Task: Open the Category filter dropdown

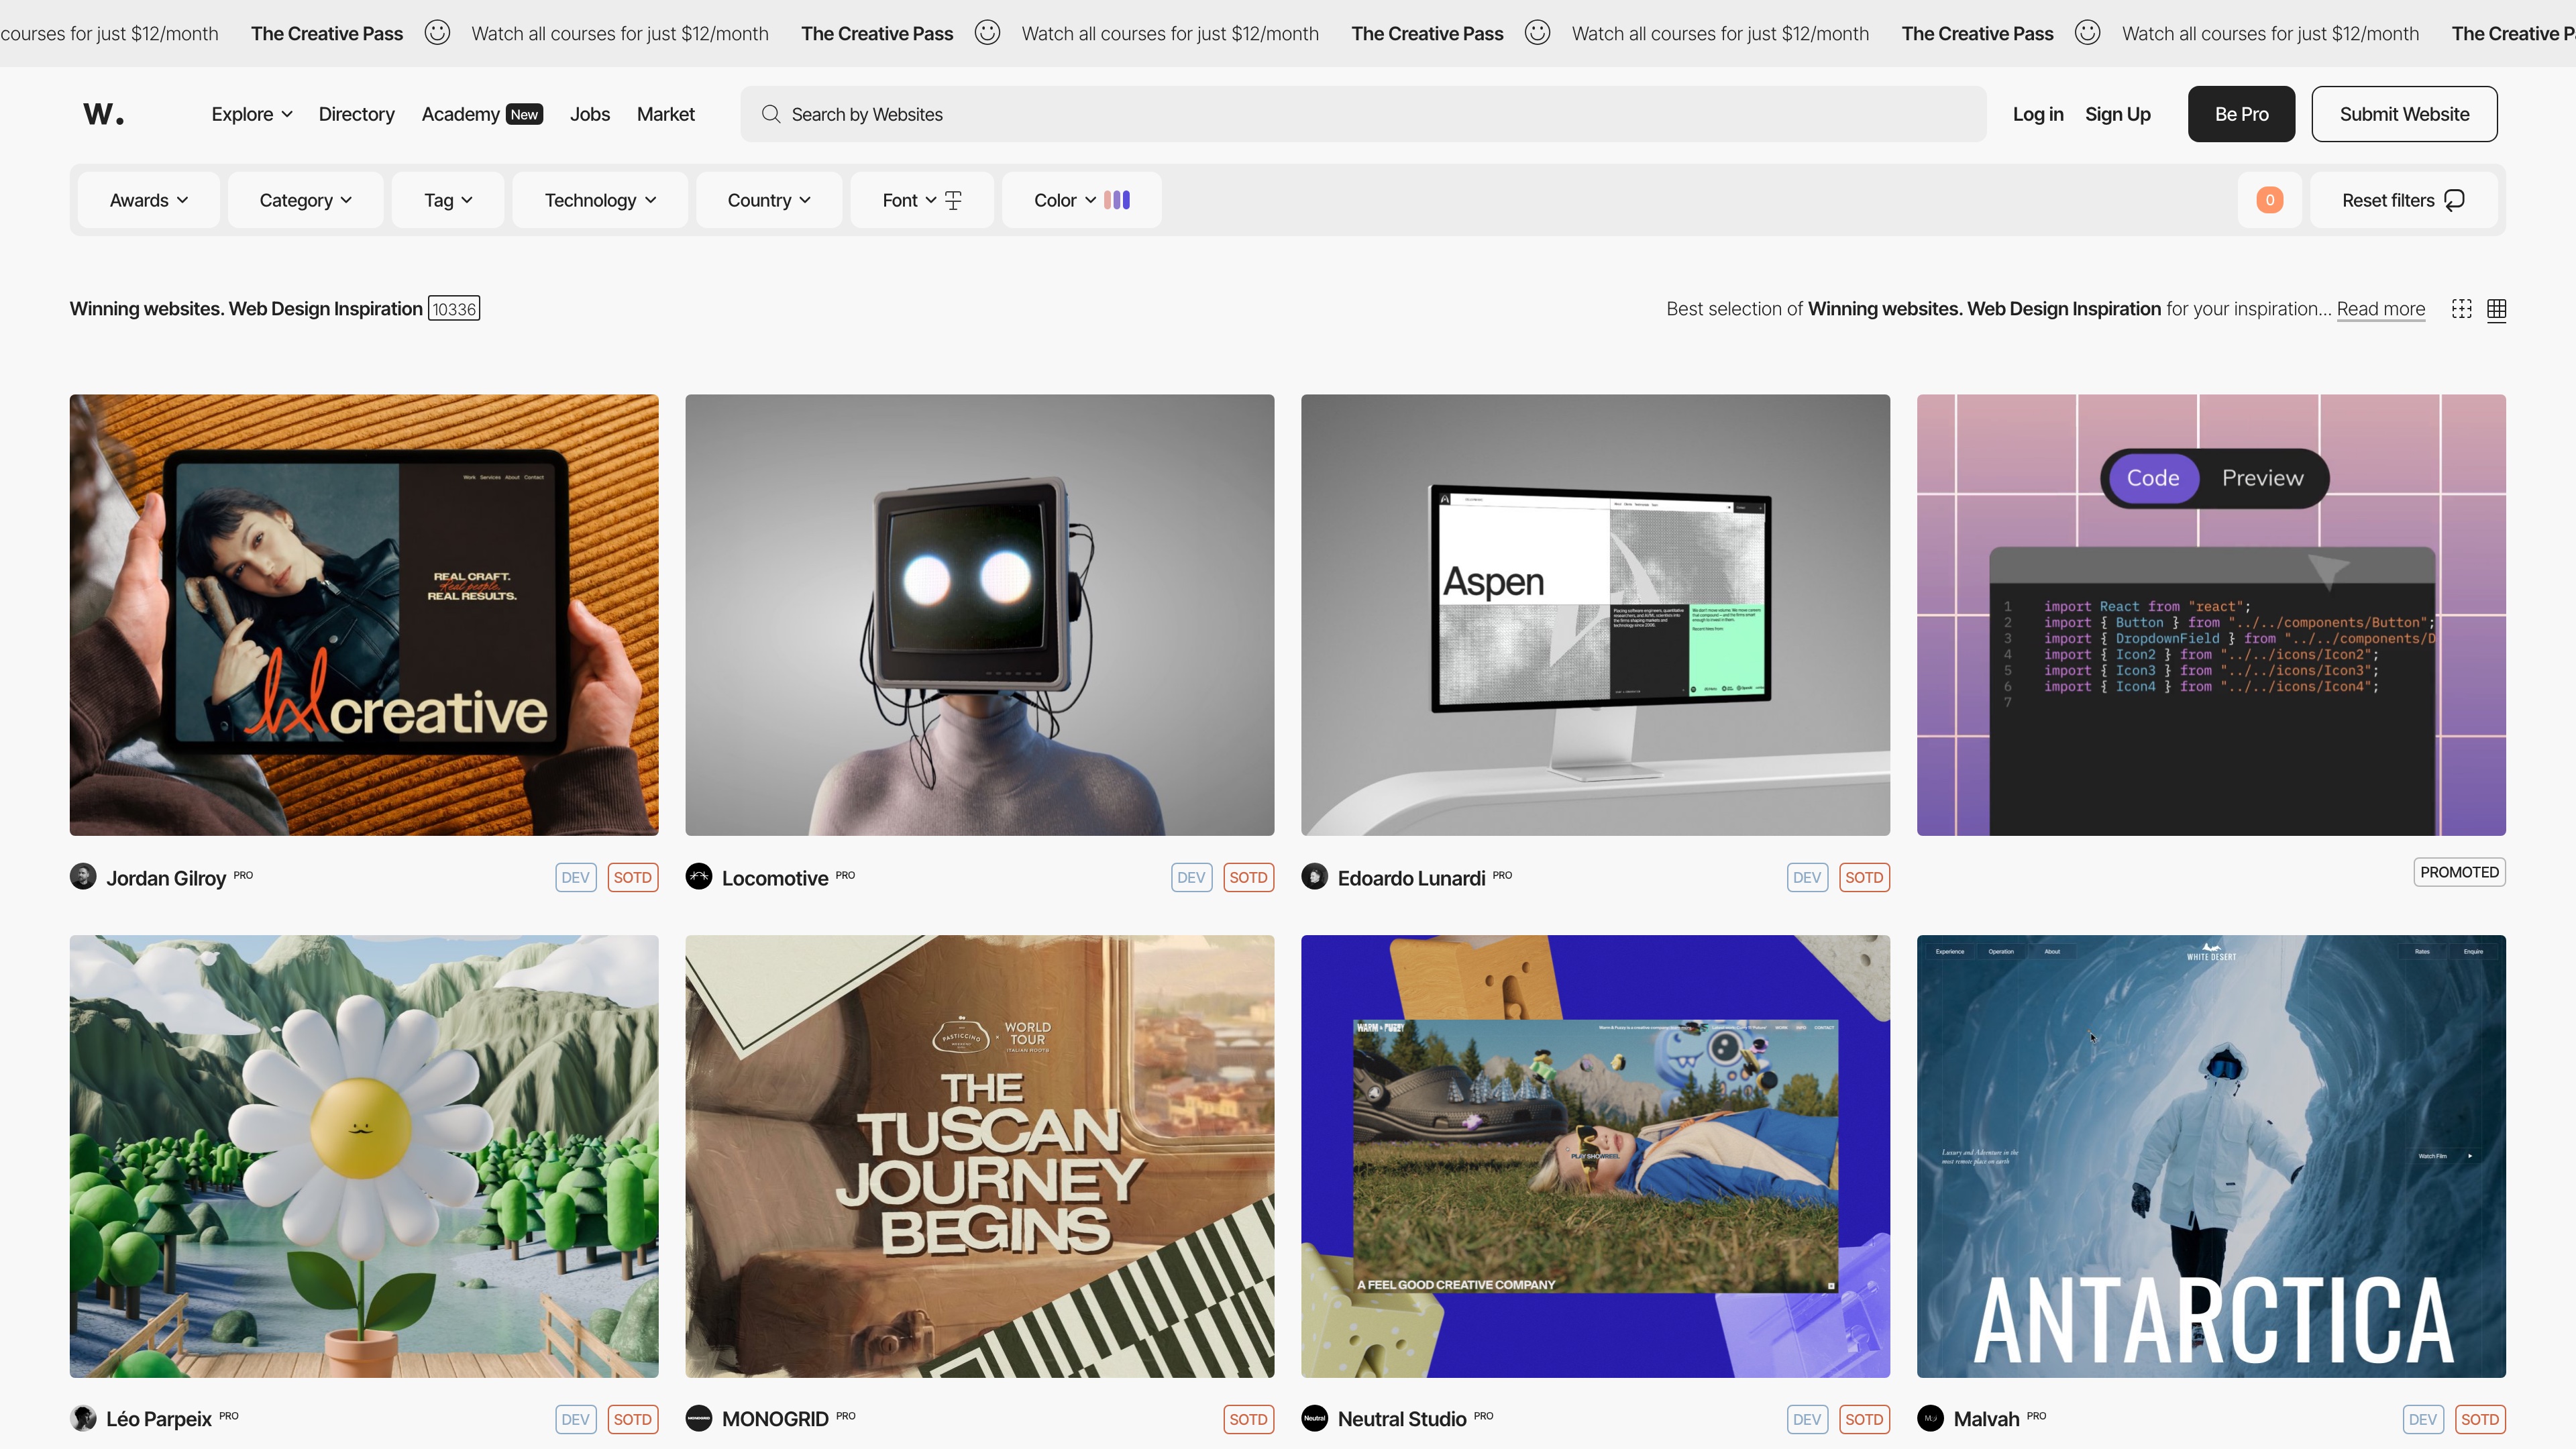Action: (x=306, y=200)
